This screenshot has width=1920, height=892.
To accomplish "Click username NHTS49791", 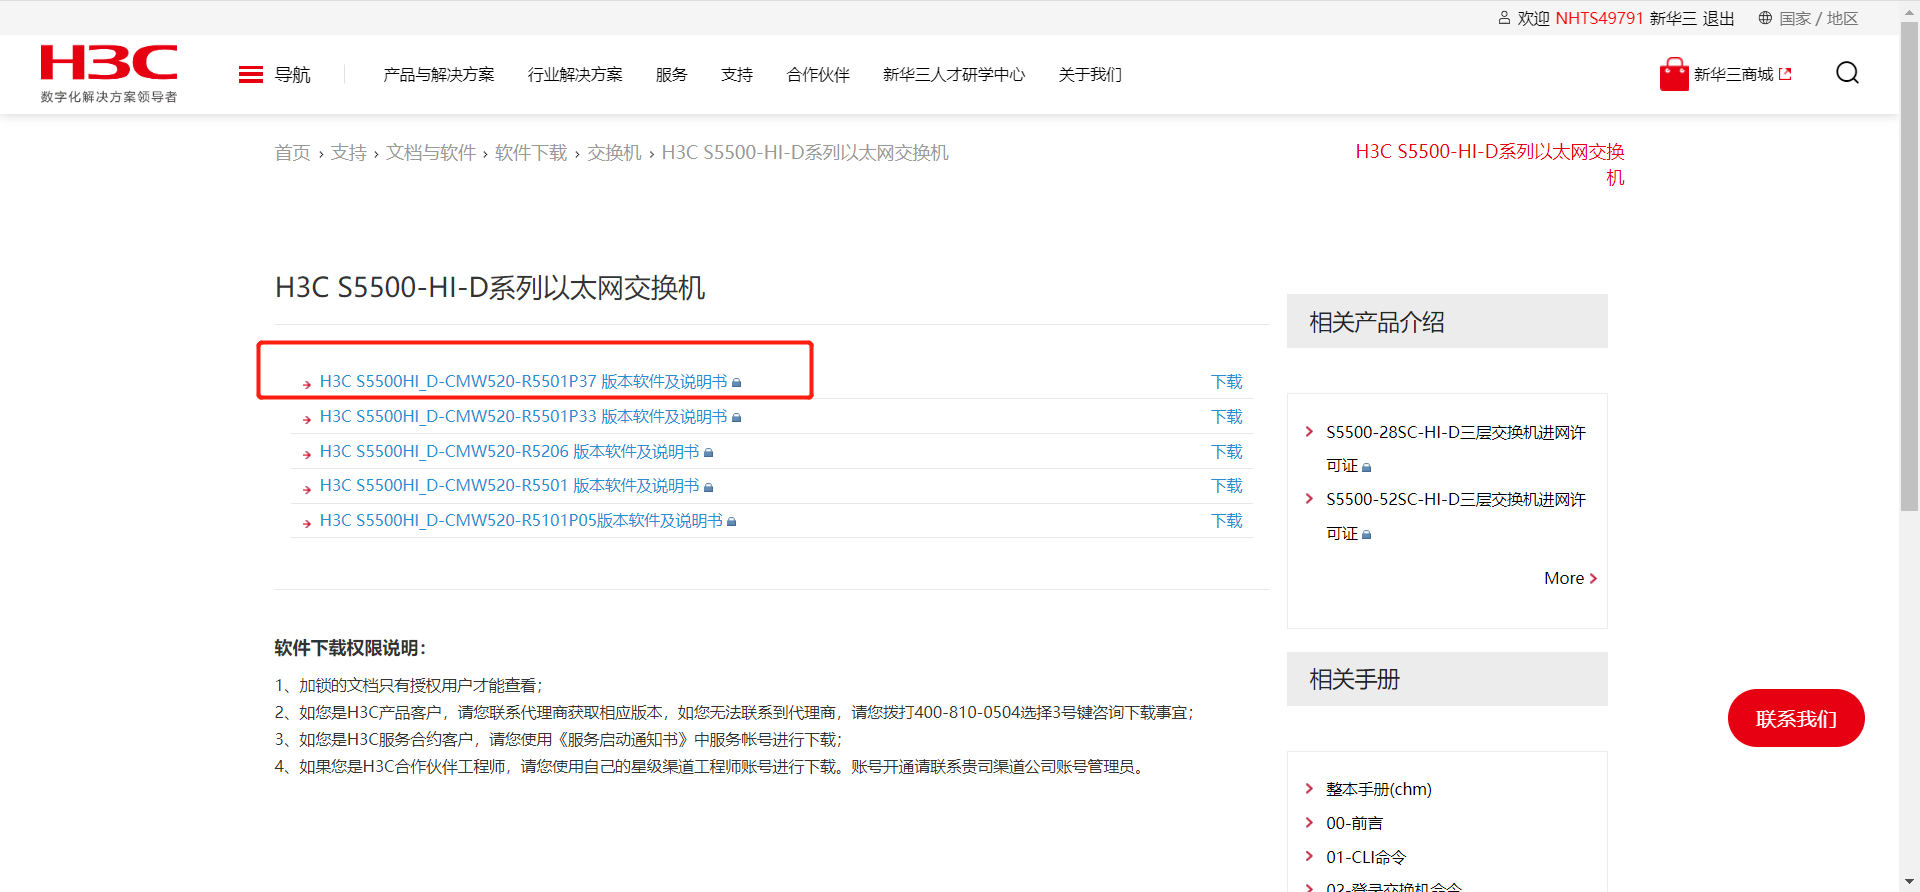I will pyautogui.click(x=1600, y=18).
